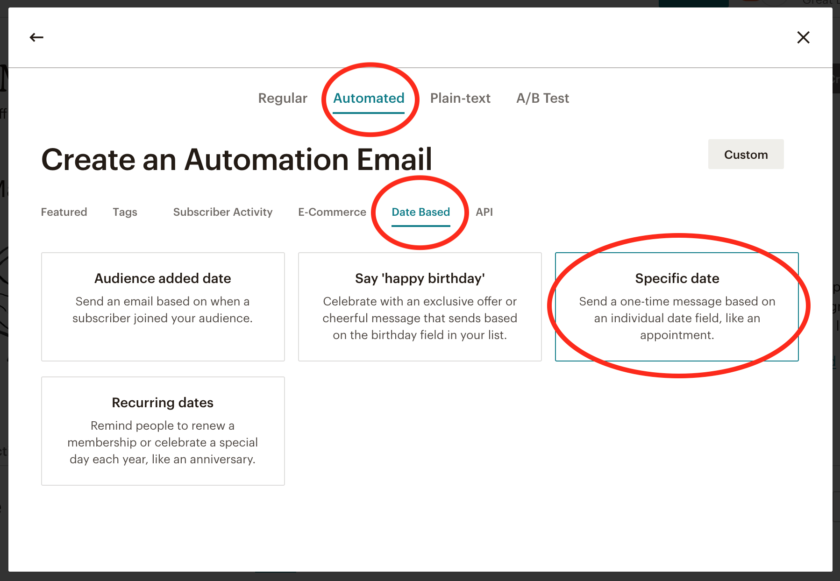Click the Custom button
Screen dimensions: 840x581
tap(746, 155)
